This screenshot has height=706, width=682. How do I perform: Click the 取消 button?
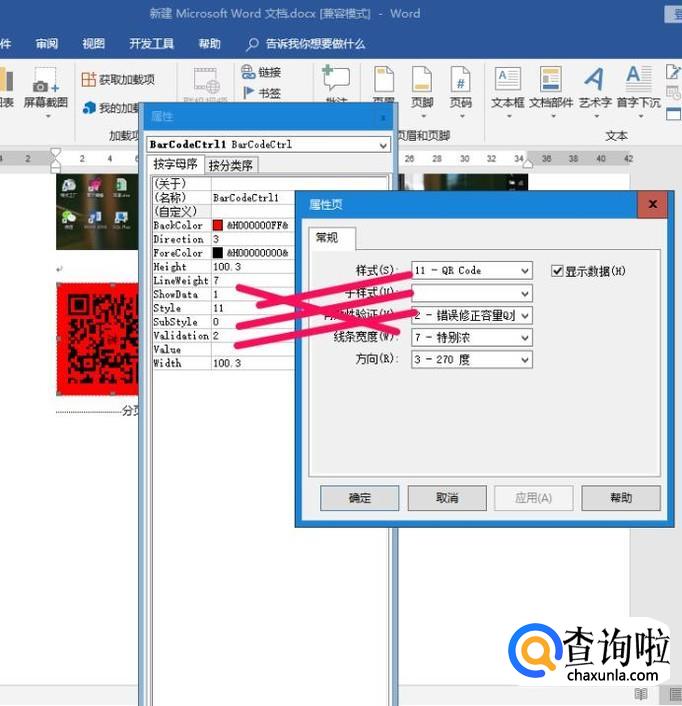tap(447, 498)
